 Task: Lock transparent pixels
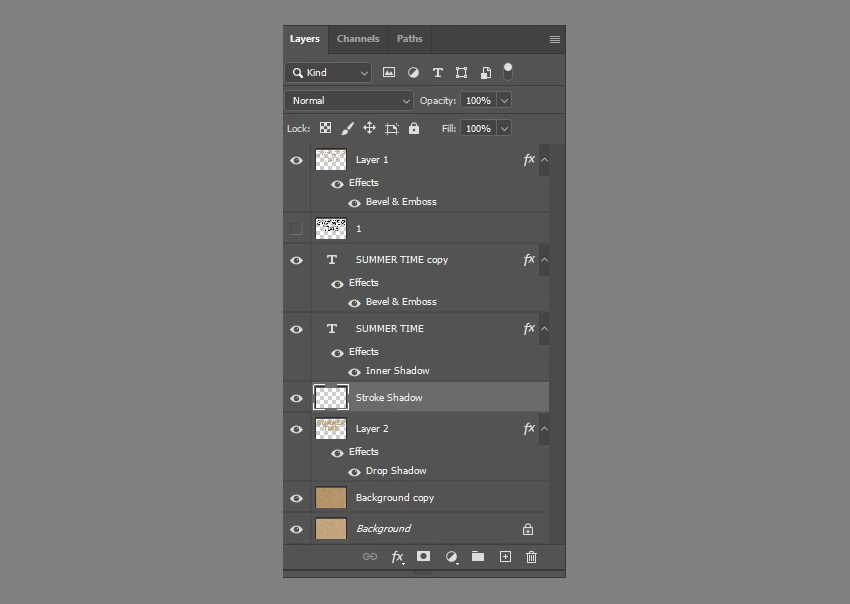coord(326,129)
